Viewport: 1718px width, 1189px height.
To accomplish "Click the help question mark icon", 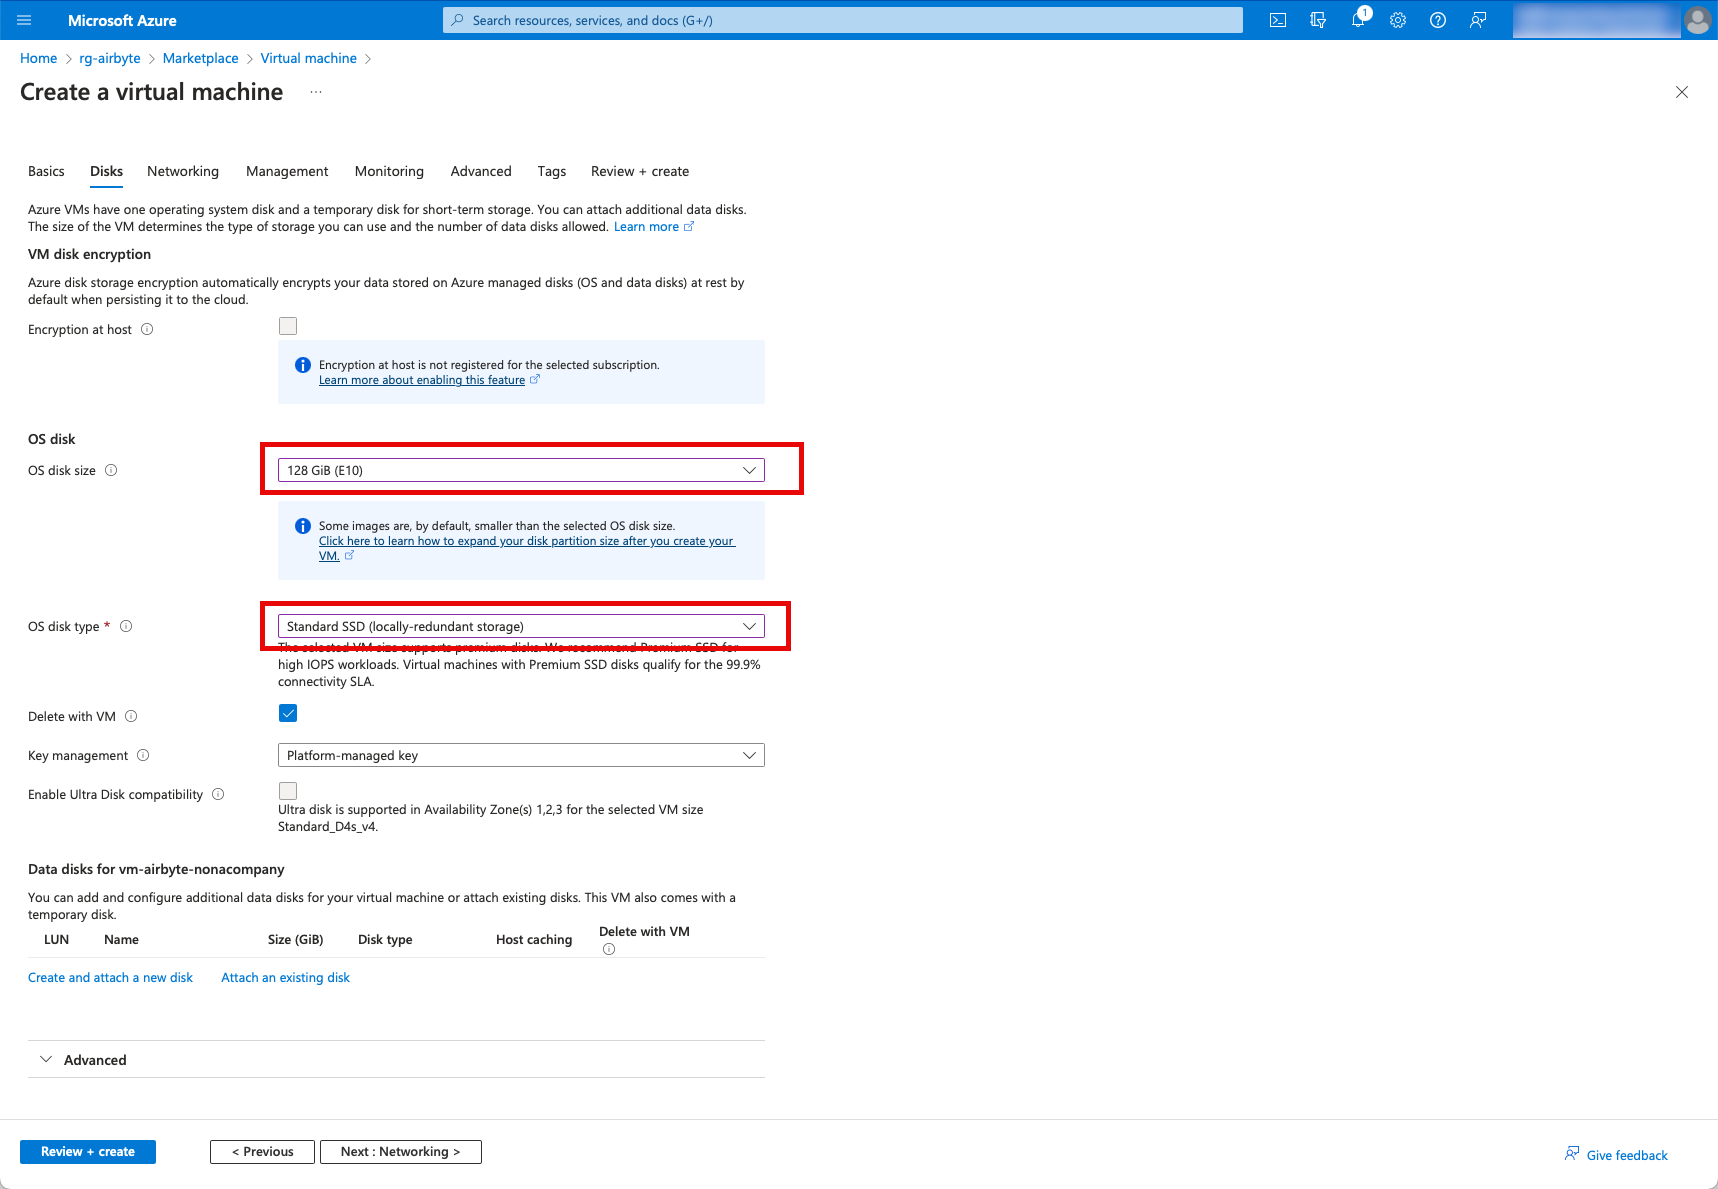I will pos(1437,20).
